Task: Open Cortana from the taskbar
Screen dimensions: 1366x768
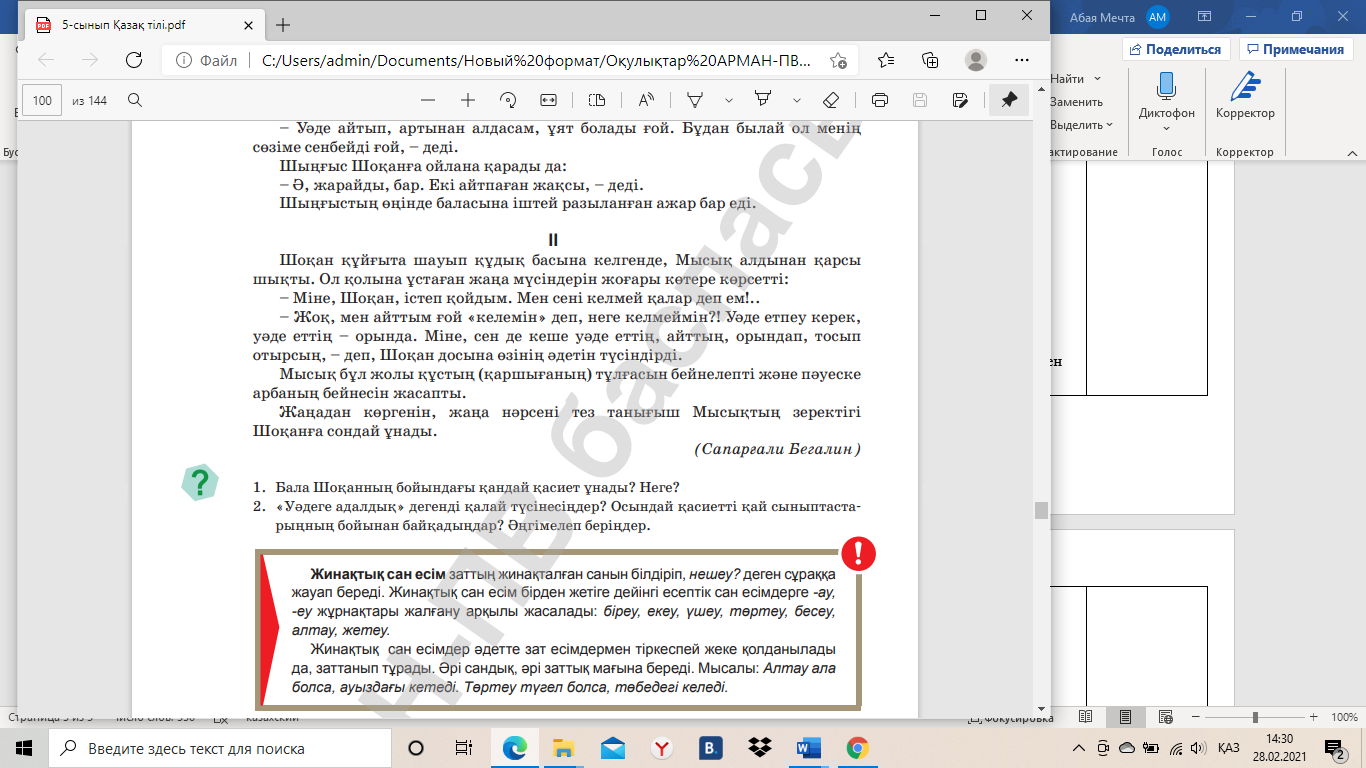Action: point(416,748)
